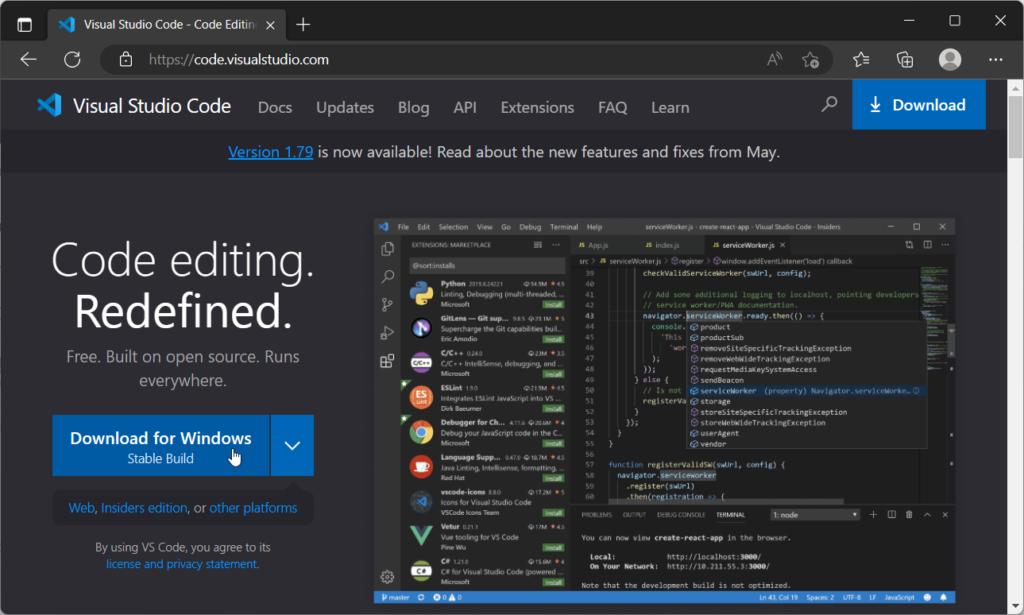Image resolution: width=1024 pixels, height=615 pixels.
Task: Click the Vetur extension icon in marketplace list
Action: (x=421, y=535)
